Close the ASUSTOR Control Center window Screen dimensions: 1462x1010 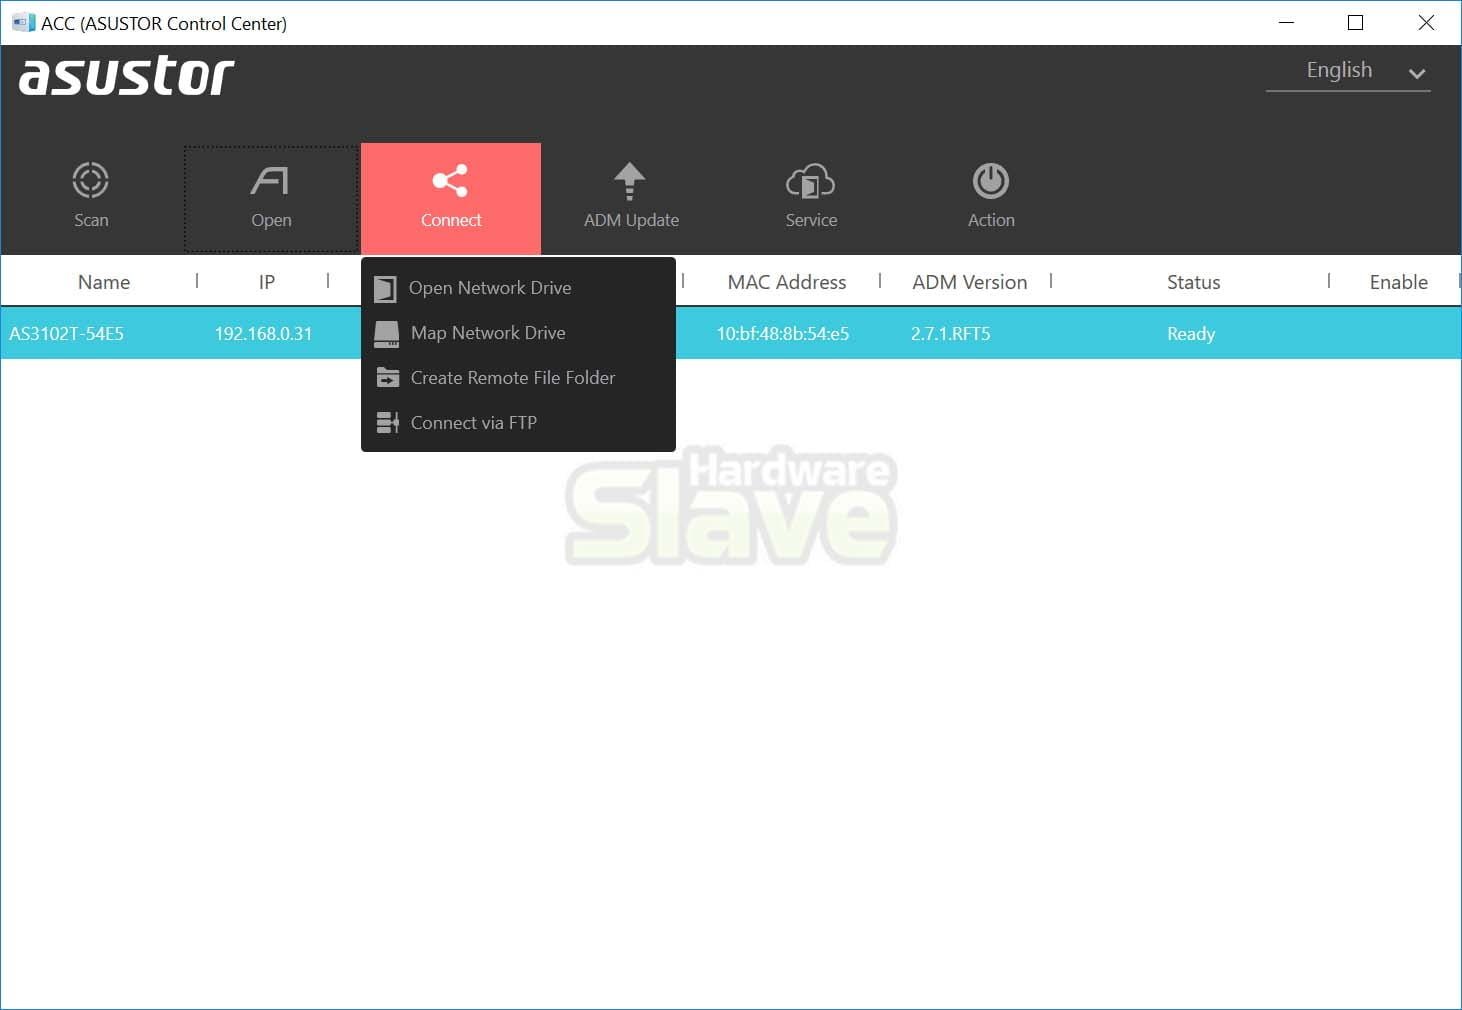pos(1426,23)
